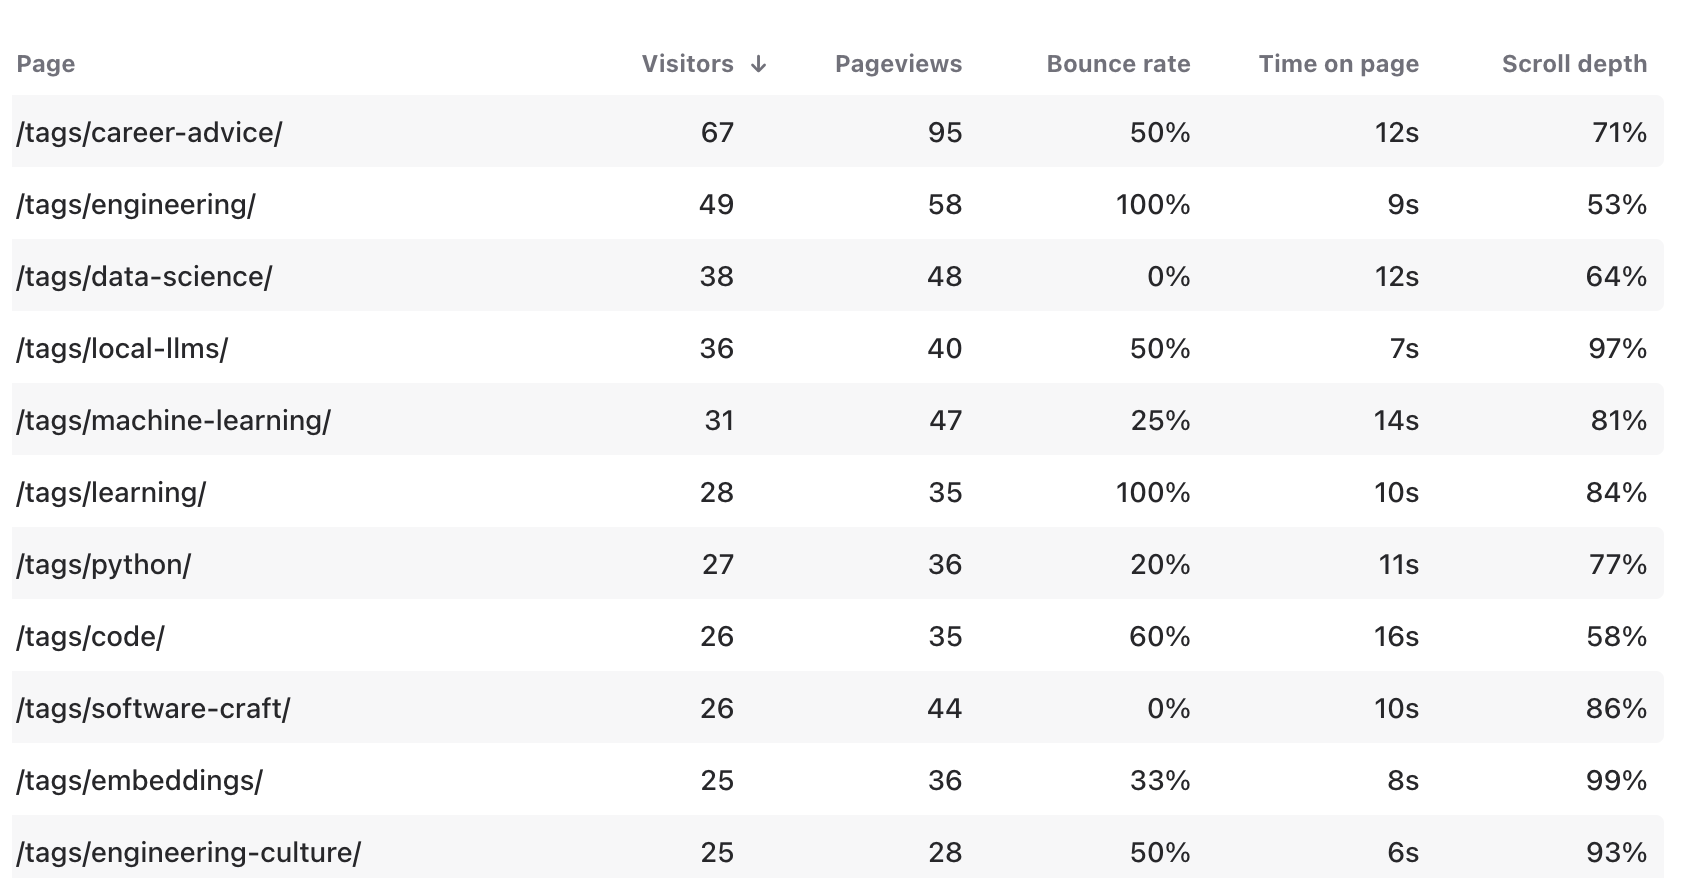
Task: Open the /tags/machine-learning/ page link
Action: point(173,420)
